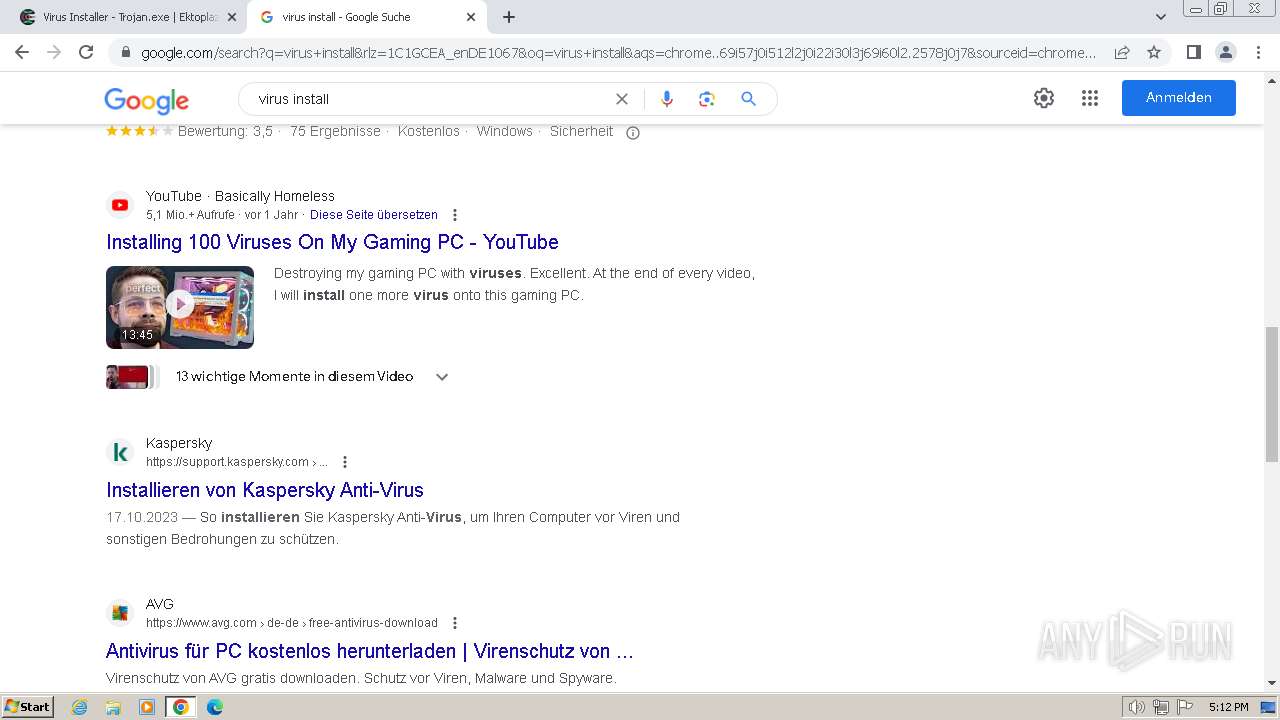Clear the search query text
Viewport: 1280px width, 720px height.
[622, 99]
